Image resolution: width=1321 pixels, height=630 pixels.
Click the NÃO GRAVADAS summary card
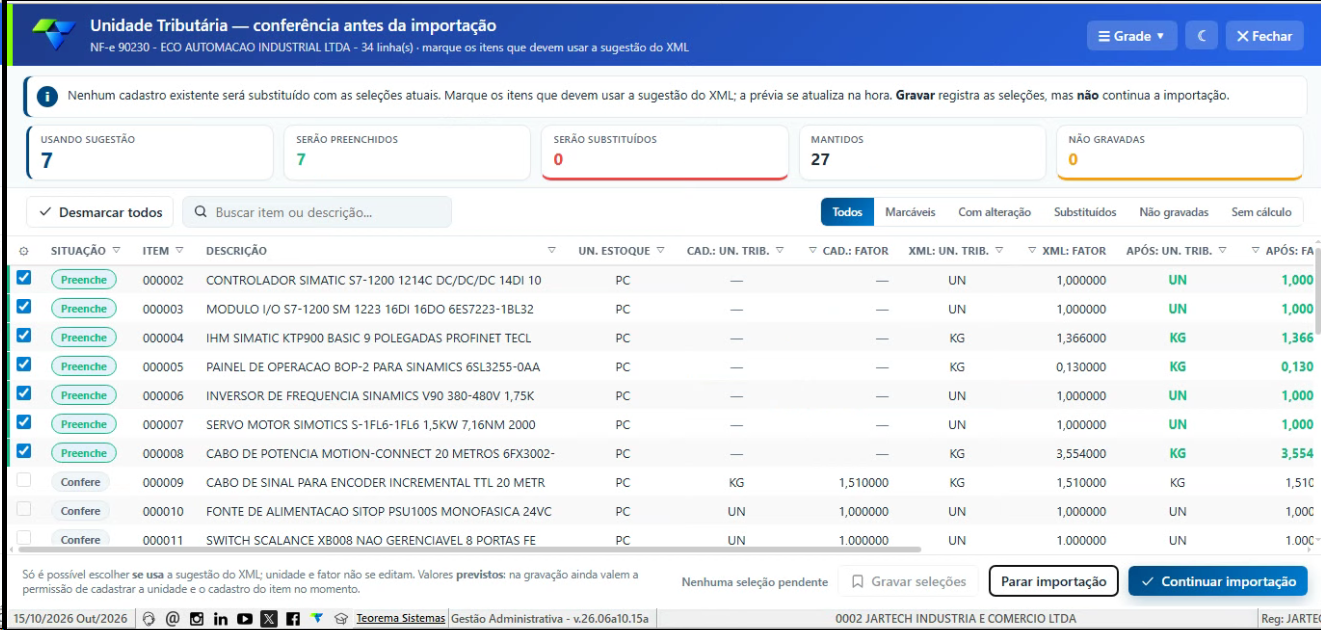(x=1180, y=153)
